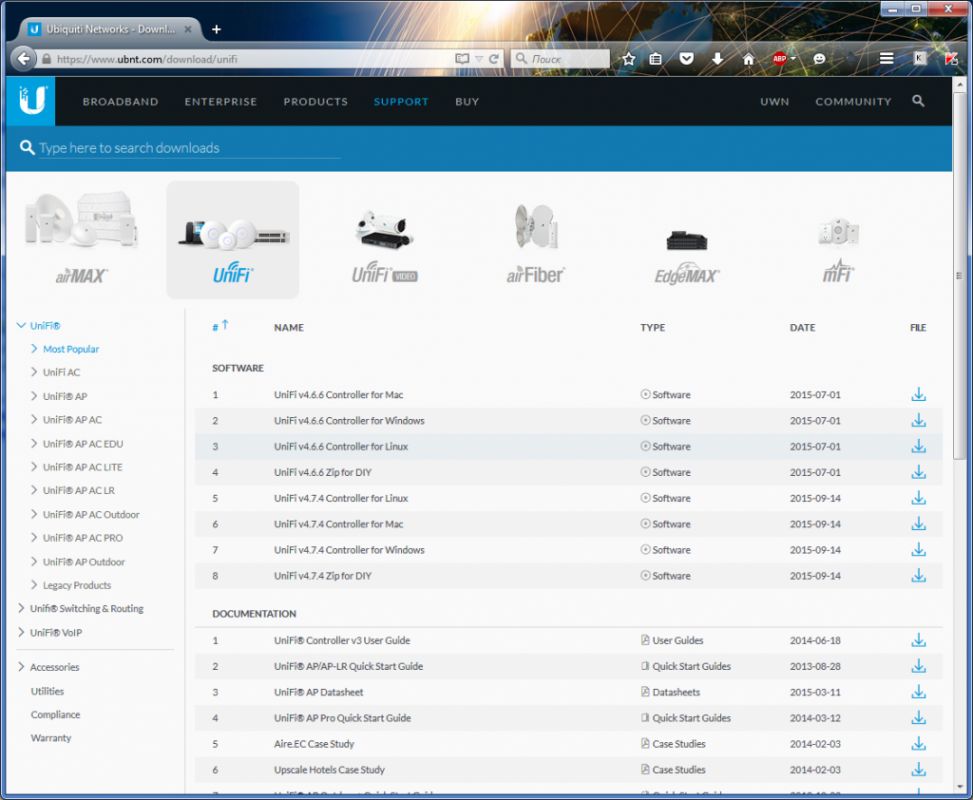Open the UWN navigation link
Viewport: 973px width, 800px height.
tap(774, 102)
